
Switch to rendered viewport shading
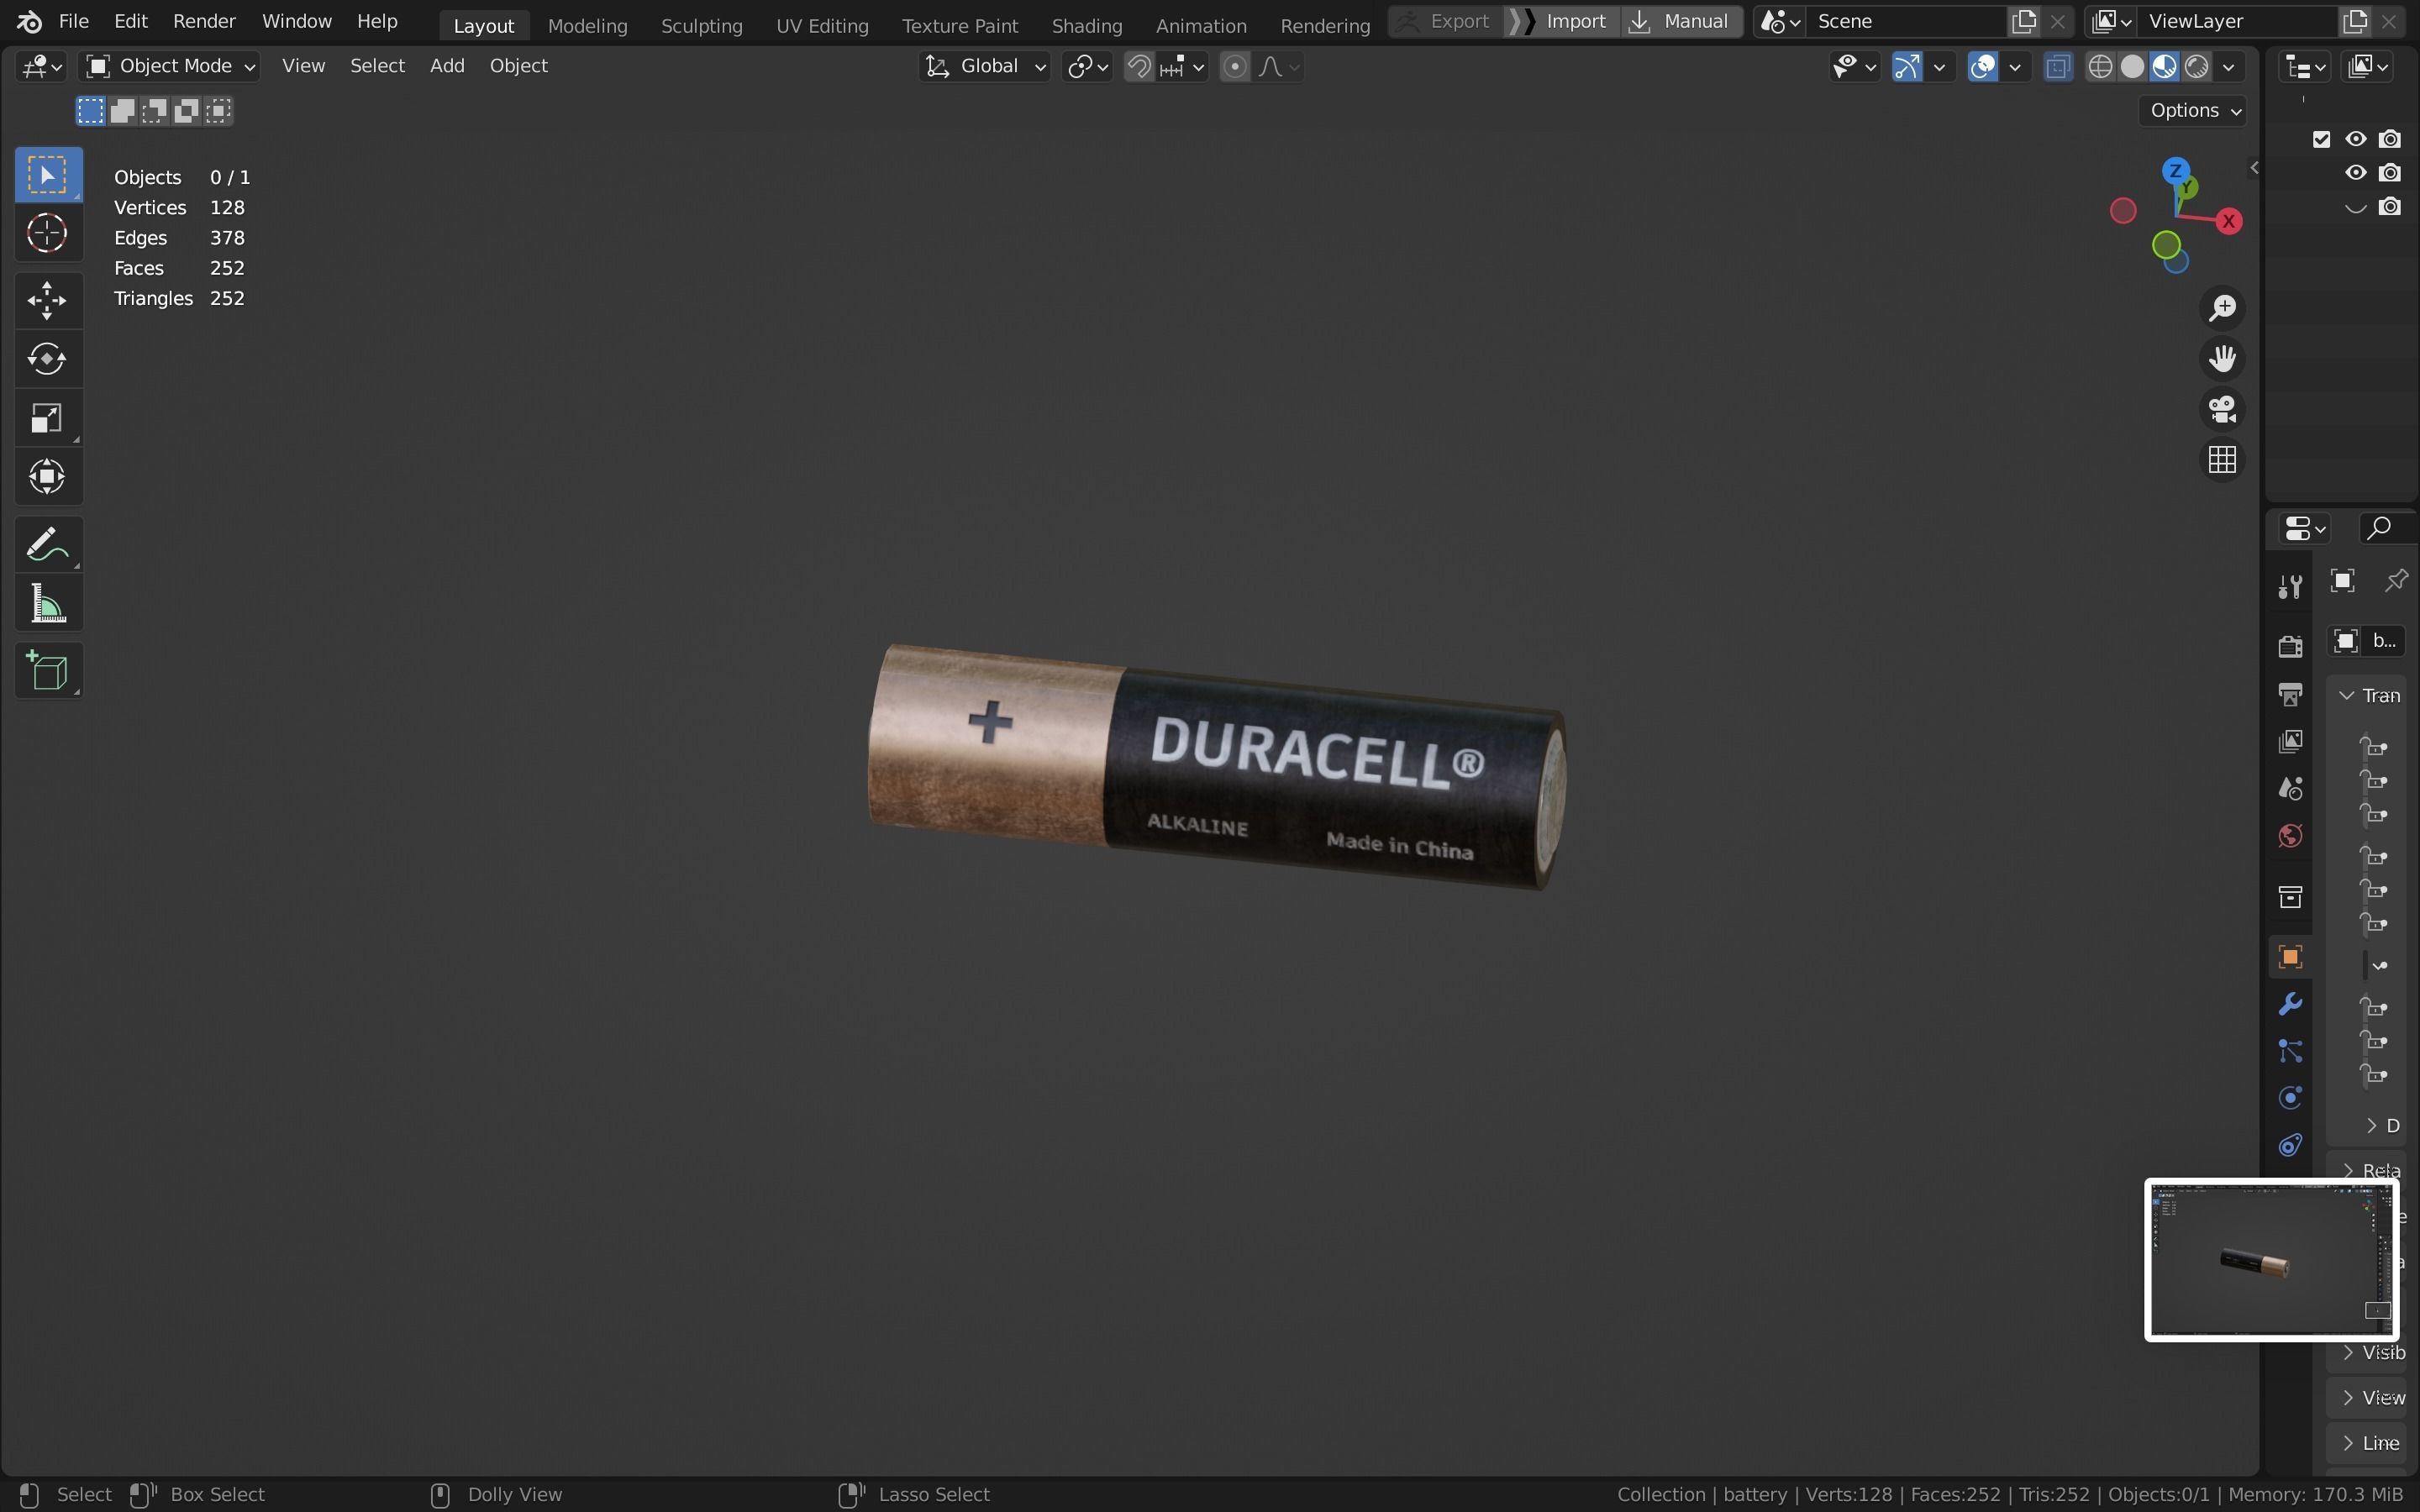click(x=2197, y=66)
